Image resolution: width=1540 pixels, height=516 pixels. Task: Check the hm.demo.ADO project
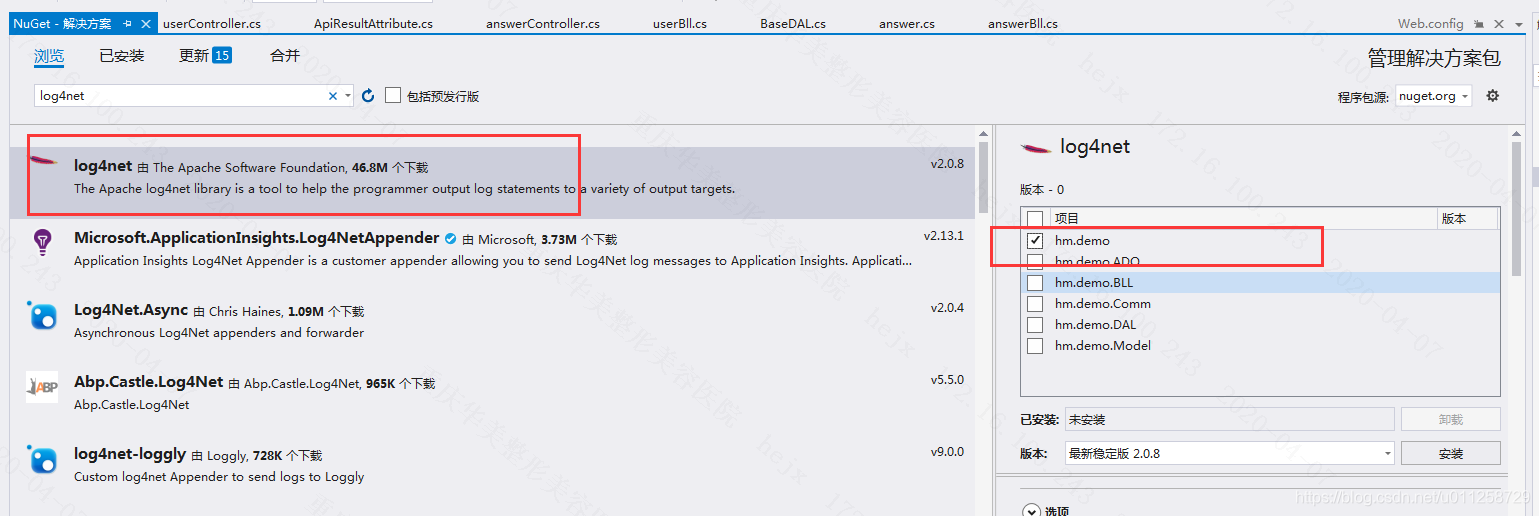click(x=1035, y=261)
